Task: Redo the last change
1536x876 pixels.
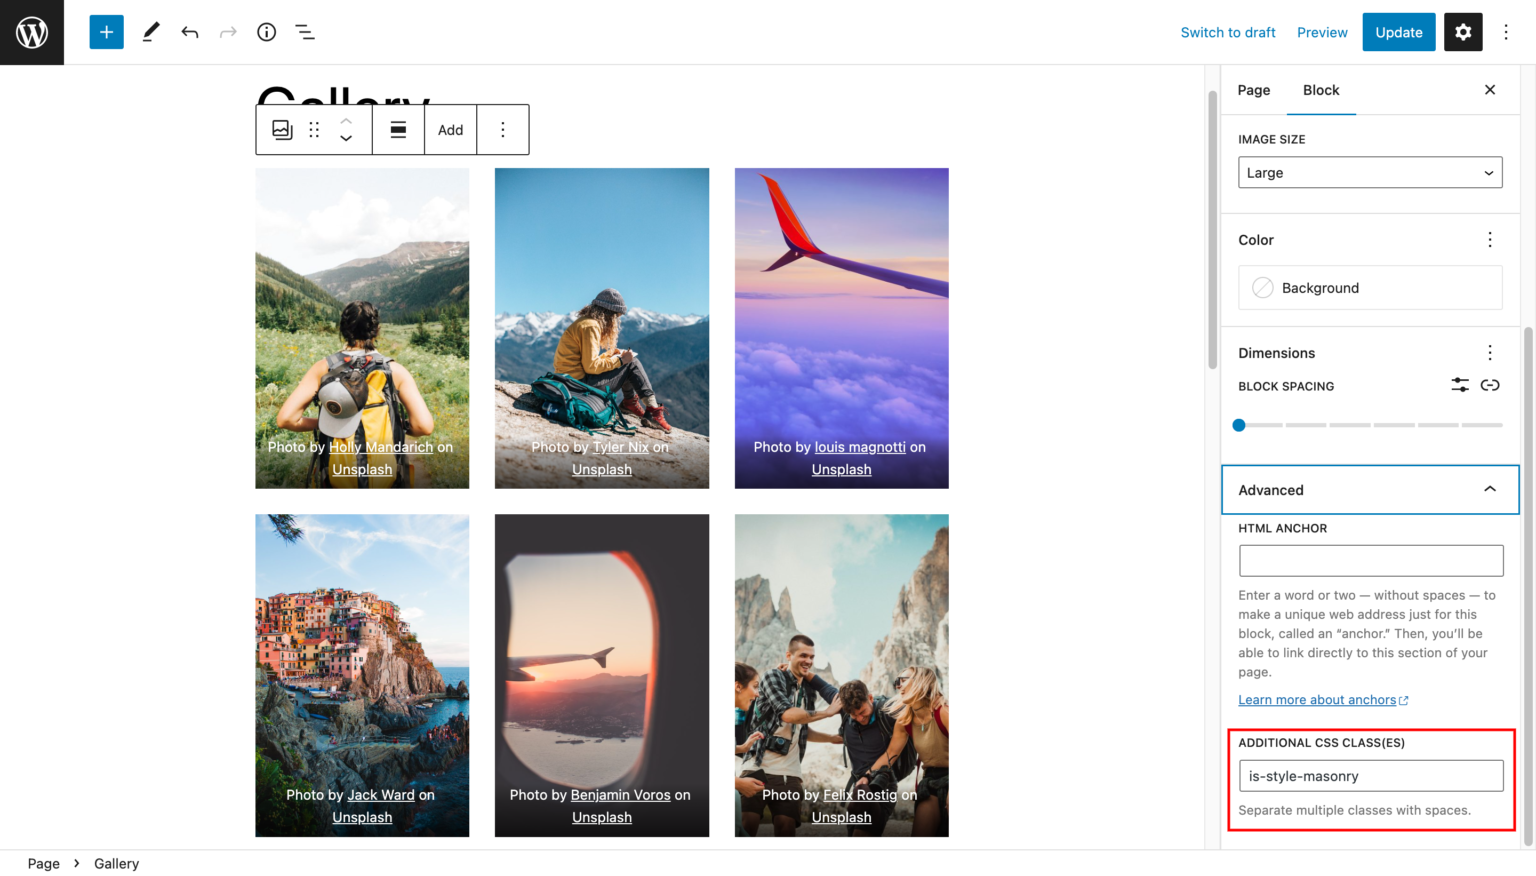Action: point(227,31)
